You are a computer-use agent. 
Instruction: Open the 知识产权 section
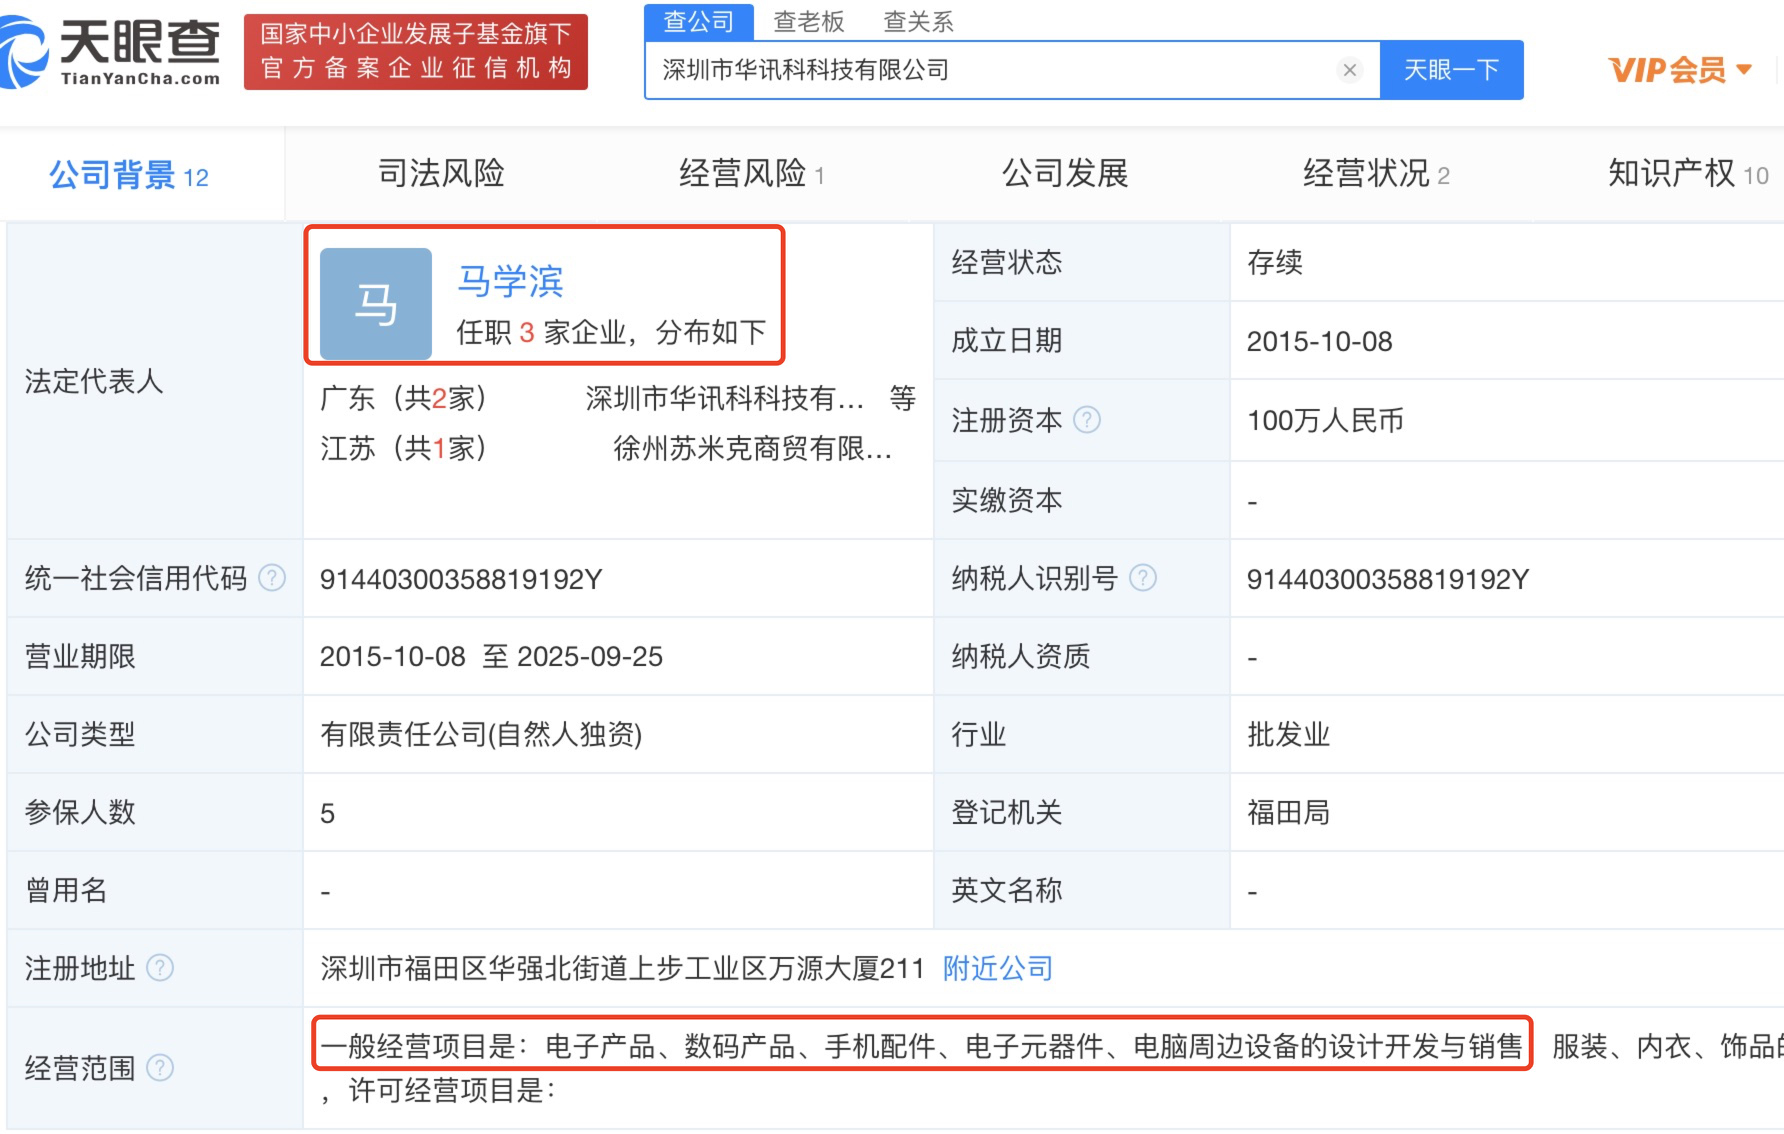tap(1670, 173)
